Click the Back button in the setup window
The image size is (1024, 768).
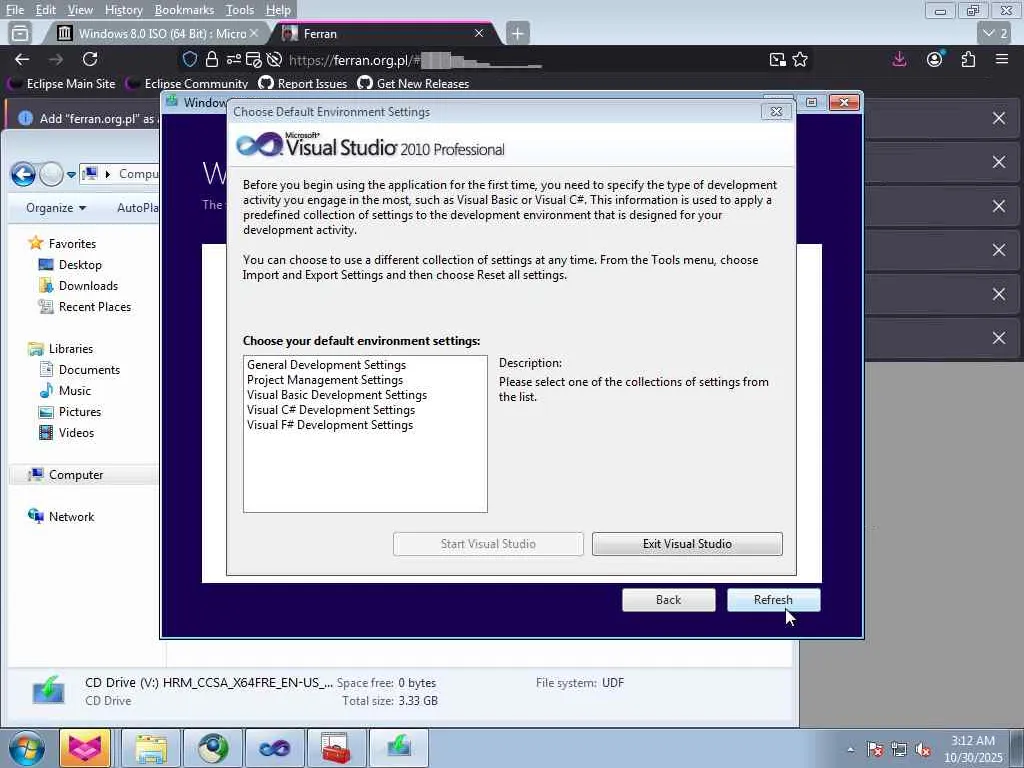(x=668, y=600)
